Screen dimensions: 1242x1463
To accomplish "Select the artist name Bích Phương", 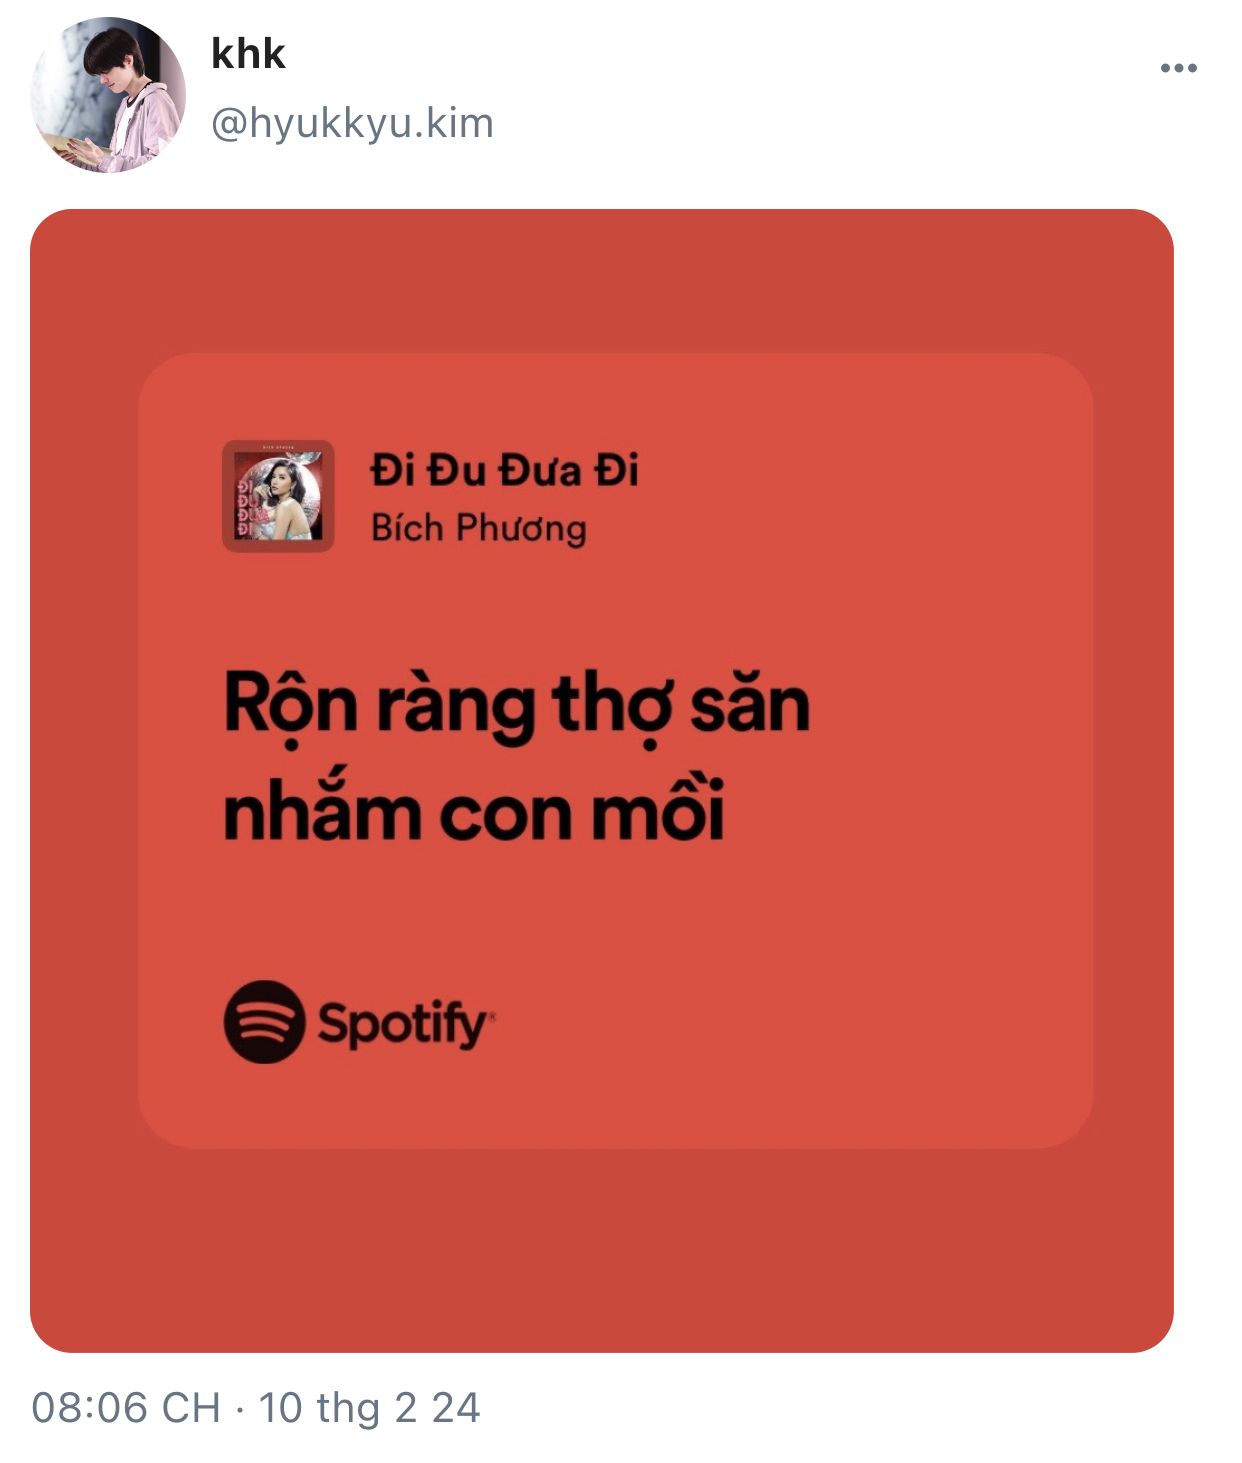I will 478,528.
